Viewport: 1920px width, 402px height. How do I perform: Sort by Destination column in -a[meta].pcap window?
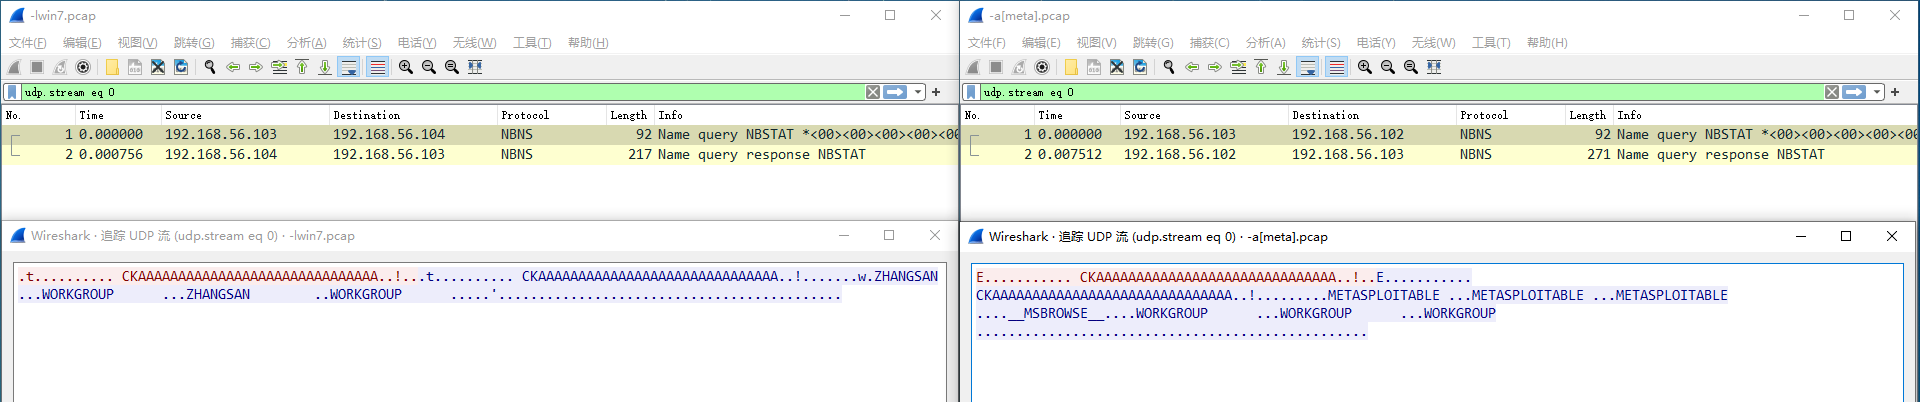click(x=1371, y=115)
